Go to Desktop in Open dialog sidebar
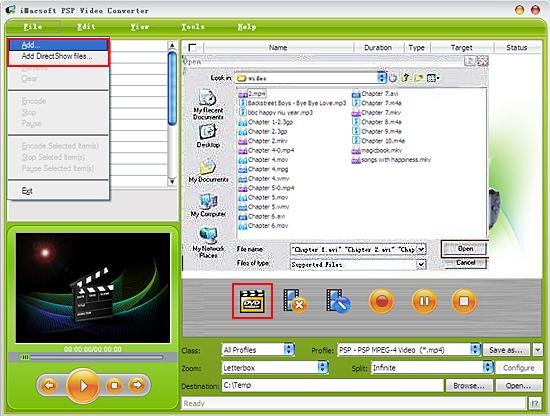This screenshot has width=550, height=416. point(208,136)
